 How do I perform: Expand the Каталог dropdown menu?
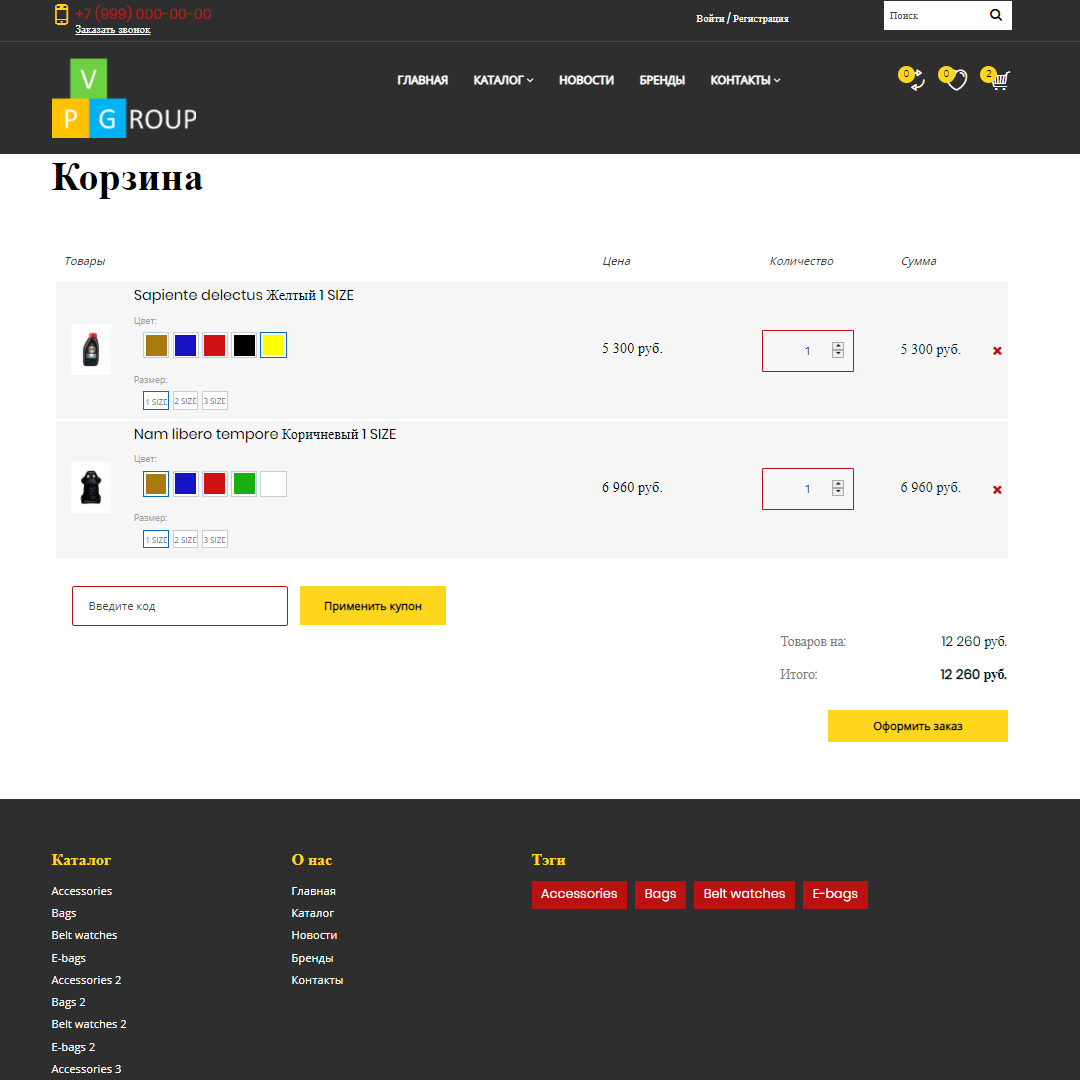tap(503, 80)
